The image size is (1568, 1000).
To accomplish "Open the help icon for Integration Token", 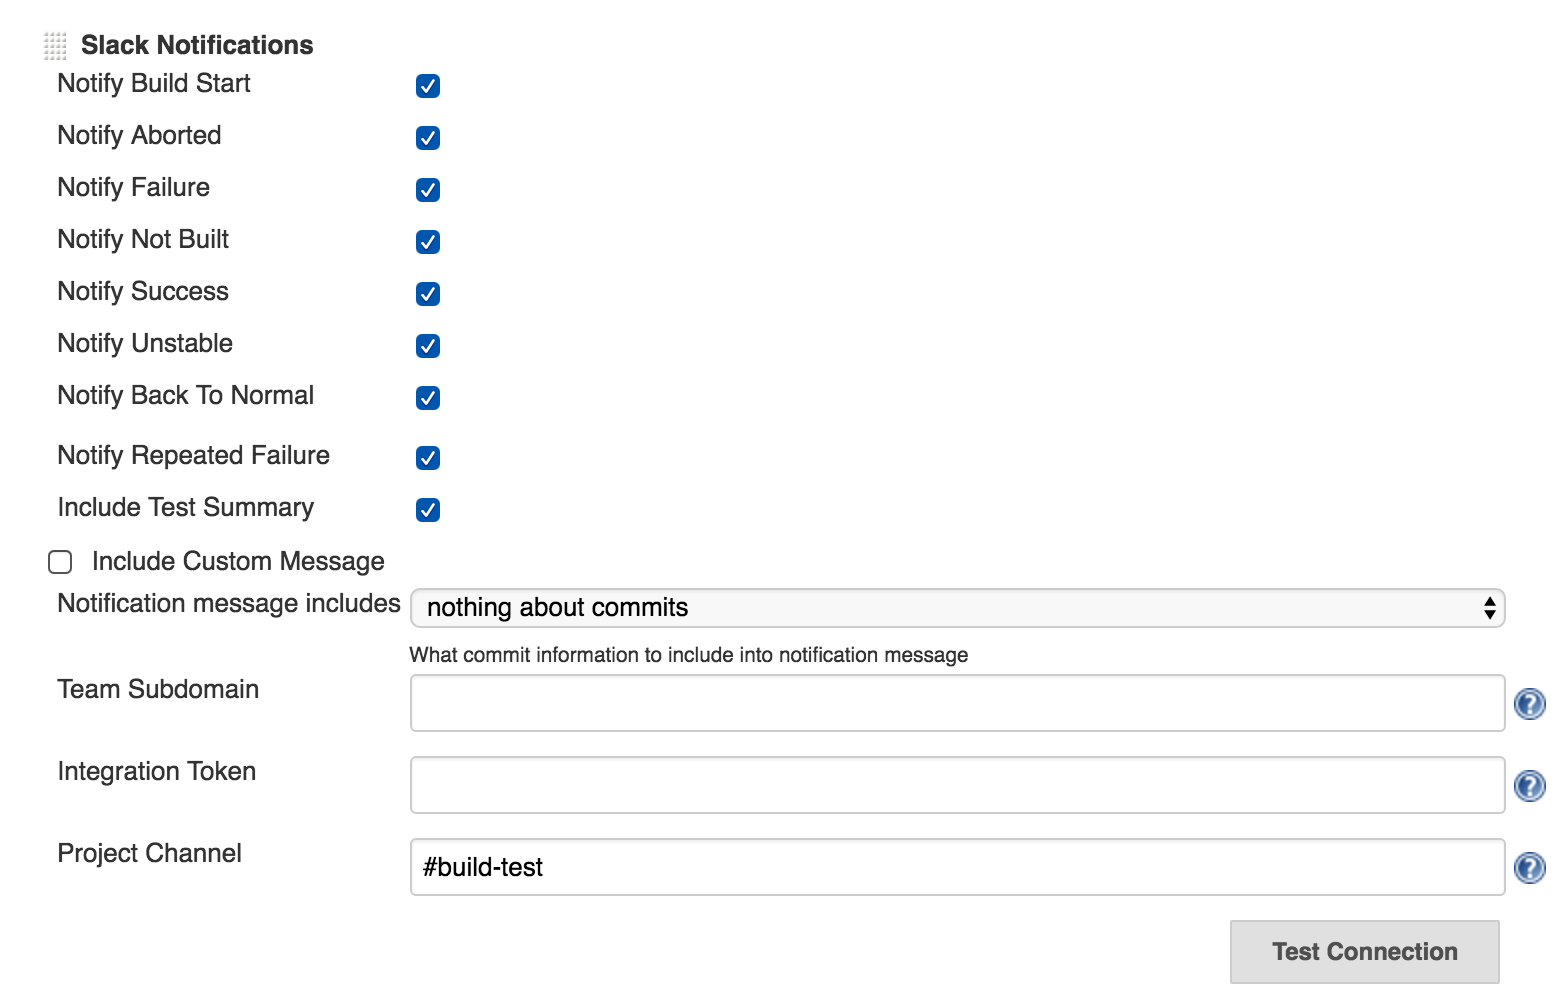I will click(x=1529, y=786).
